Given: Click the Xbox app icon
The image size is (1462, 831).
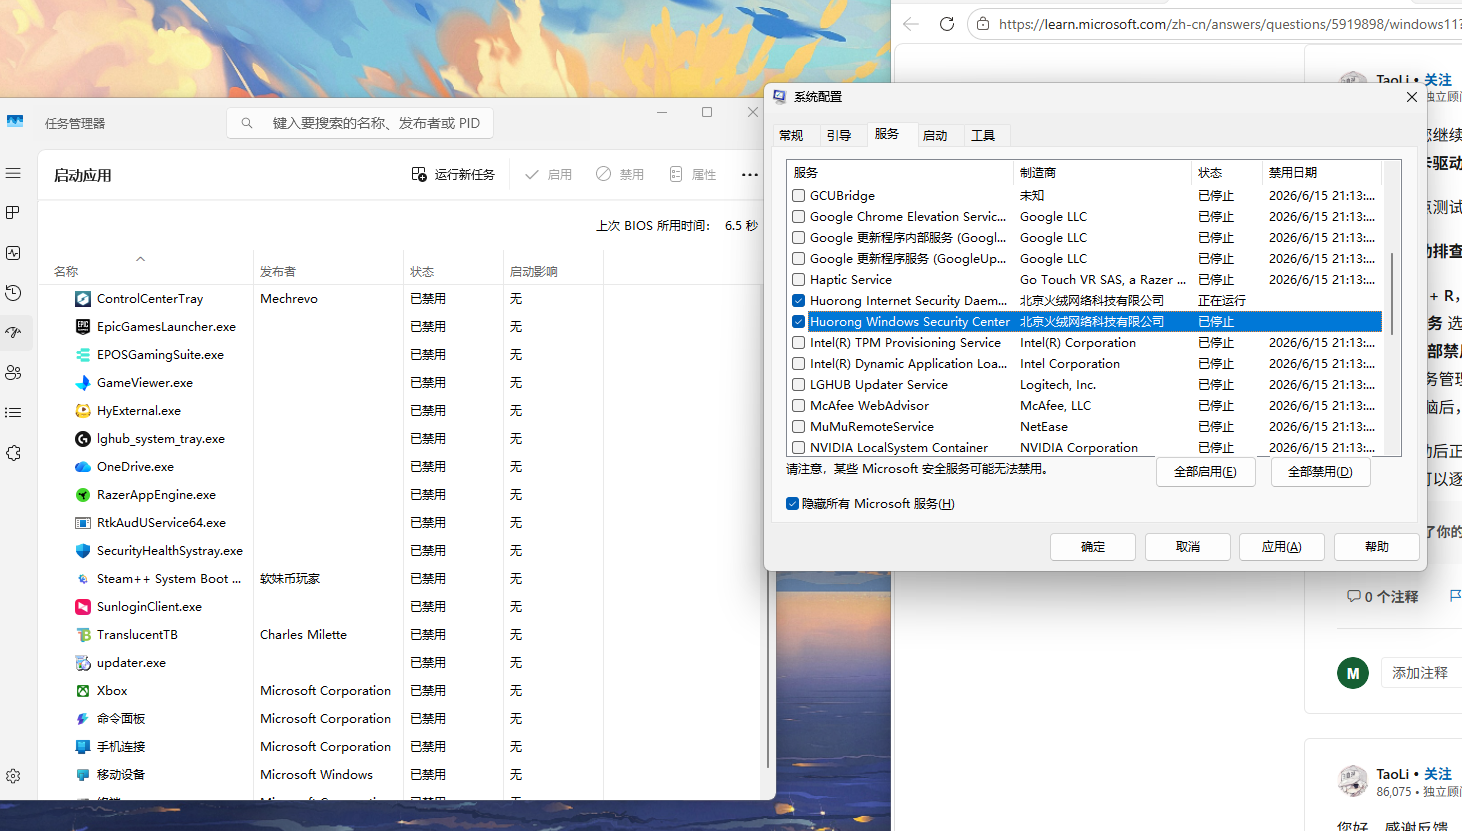Looking at the screenshot, I should (83, 691).
